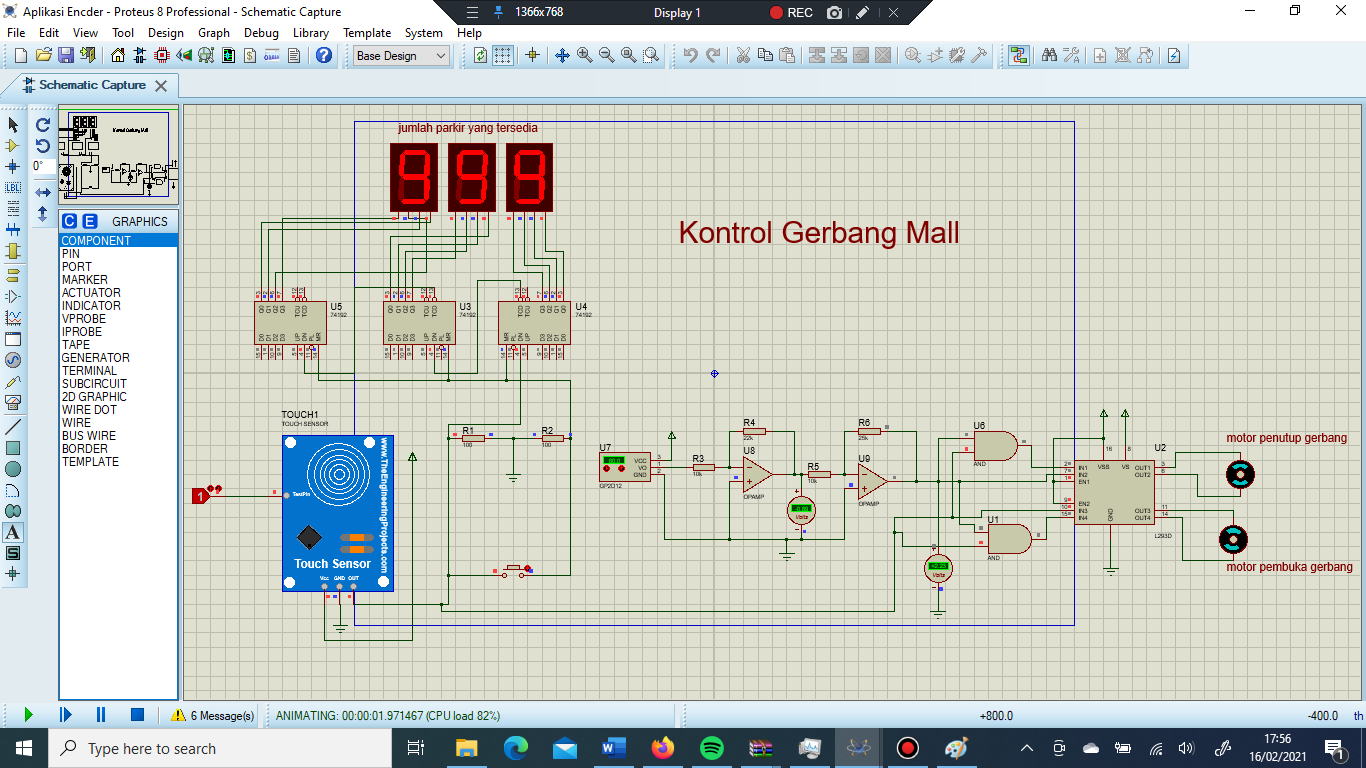Viewport: 1366px width, 768px height.
Task: Open the Base Design sheet dropdown
Action: pos(399,56)
